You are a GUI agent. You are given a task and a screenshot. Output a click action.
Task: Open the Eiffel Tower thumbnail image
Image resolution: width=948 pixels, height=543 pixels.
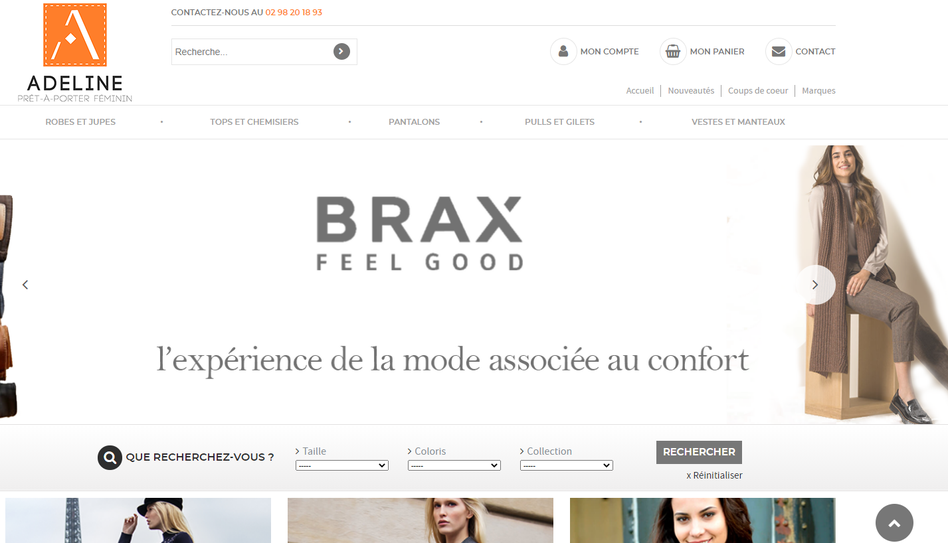coord(138,521)
